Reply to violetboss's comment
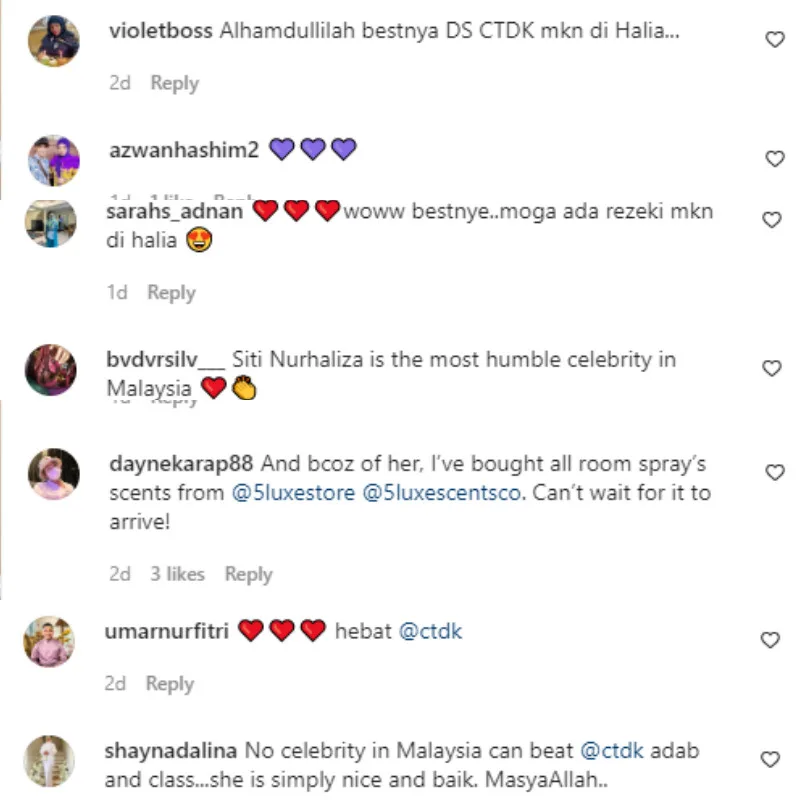This screenshot has height=800, width=800. pos(174,83)
